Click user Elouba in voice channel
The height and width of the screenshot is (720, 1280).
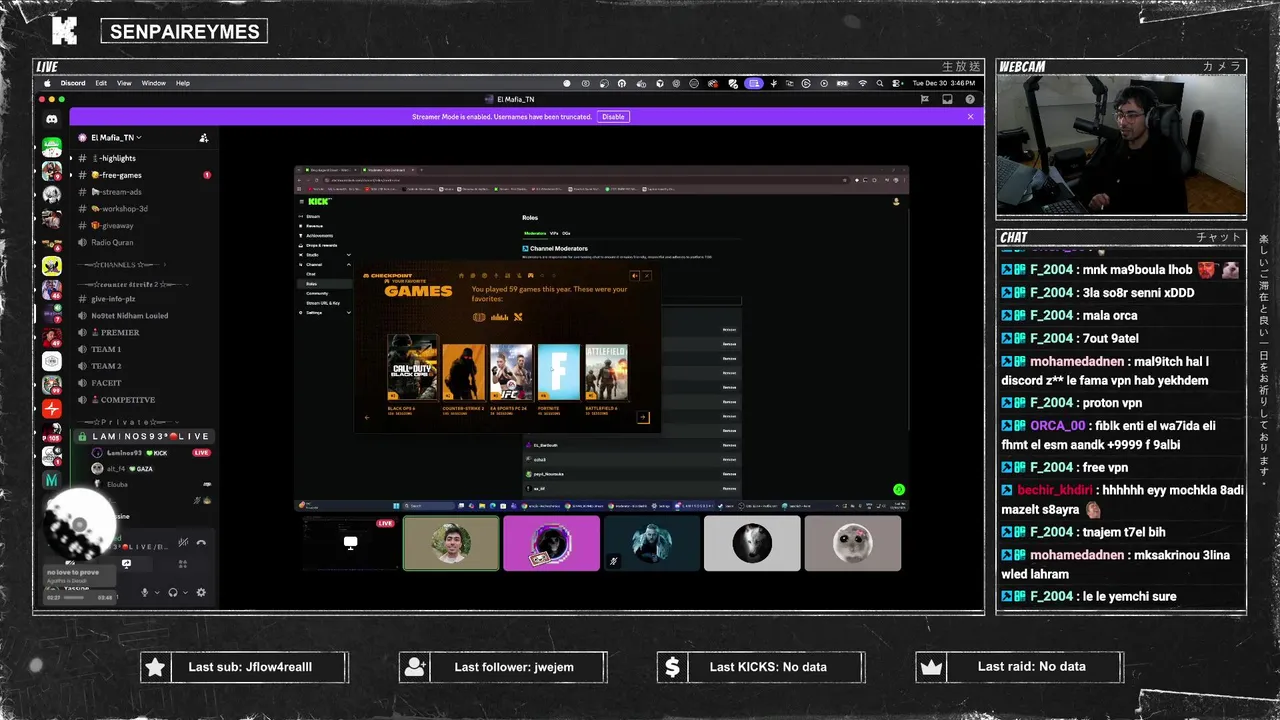150,485
